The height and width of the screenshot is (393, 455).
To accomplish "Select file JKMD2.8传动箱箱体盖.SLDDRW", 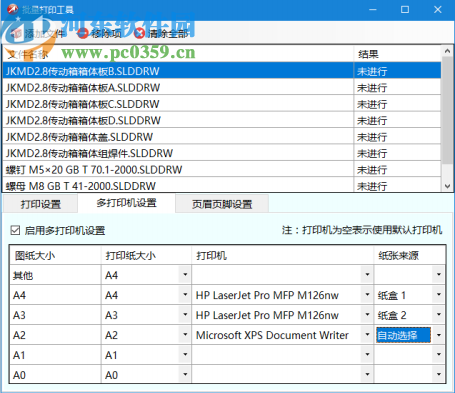I will click(222, 137).
